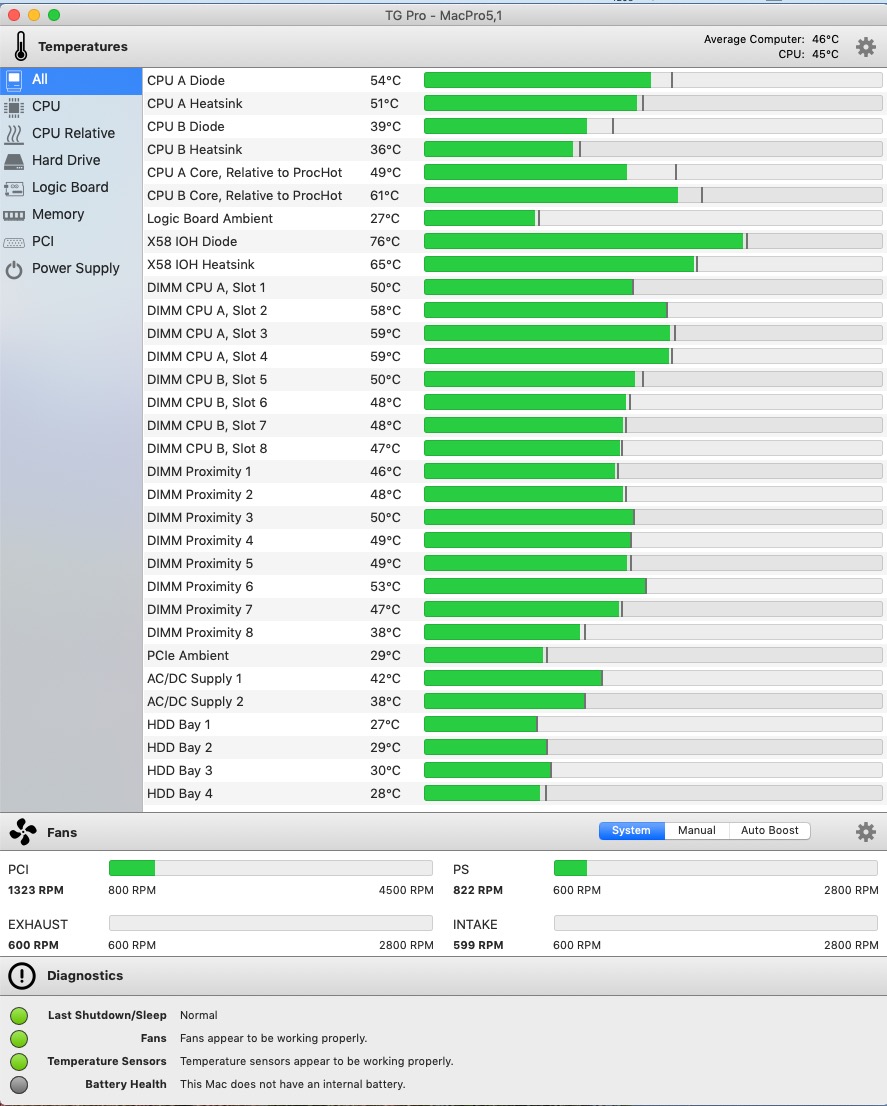Select DIMM CPU A, Slot 3 row
The height and width of the screenshot is (1106, 887).
point(514,334)
